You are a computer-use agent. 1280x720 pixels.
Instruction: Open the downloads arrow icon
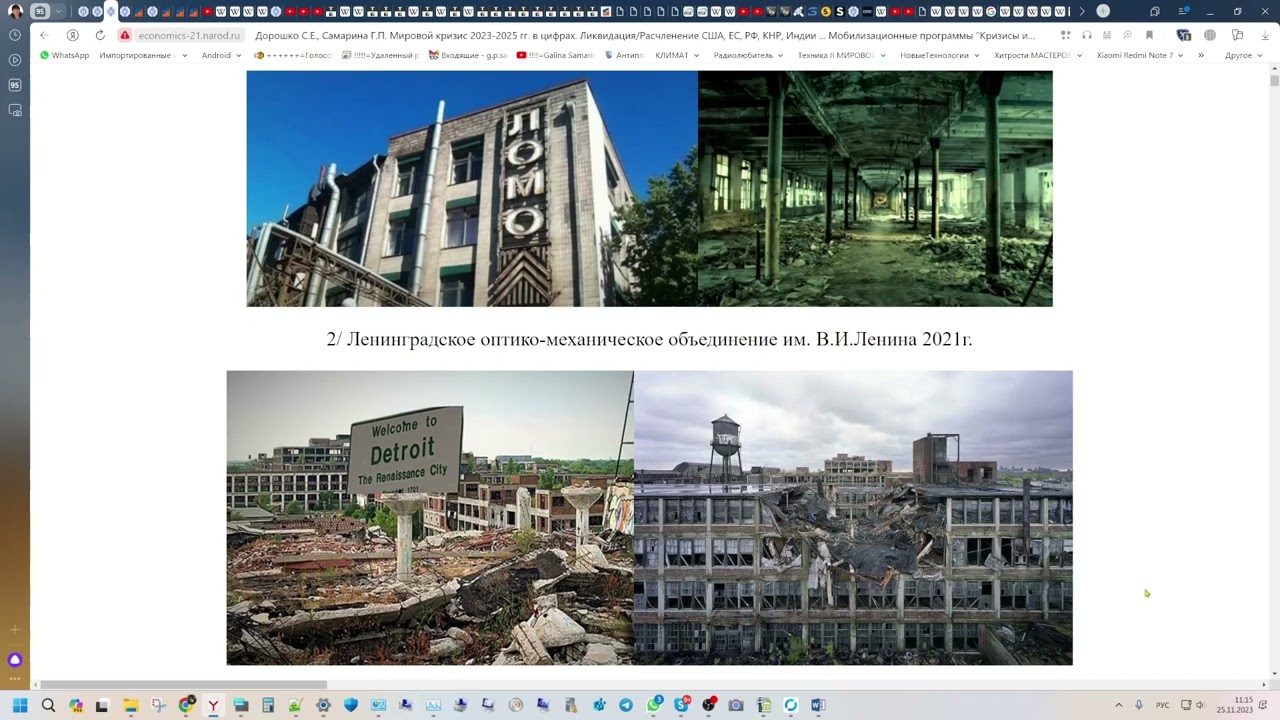point(1265,35)
